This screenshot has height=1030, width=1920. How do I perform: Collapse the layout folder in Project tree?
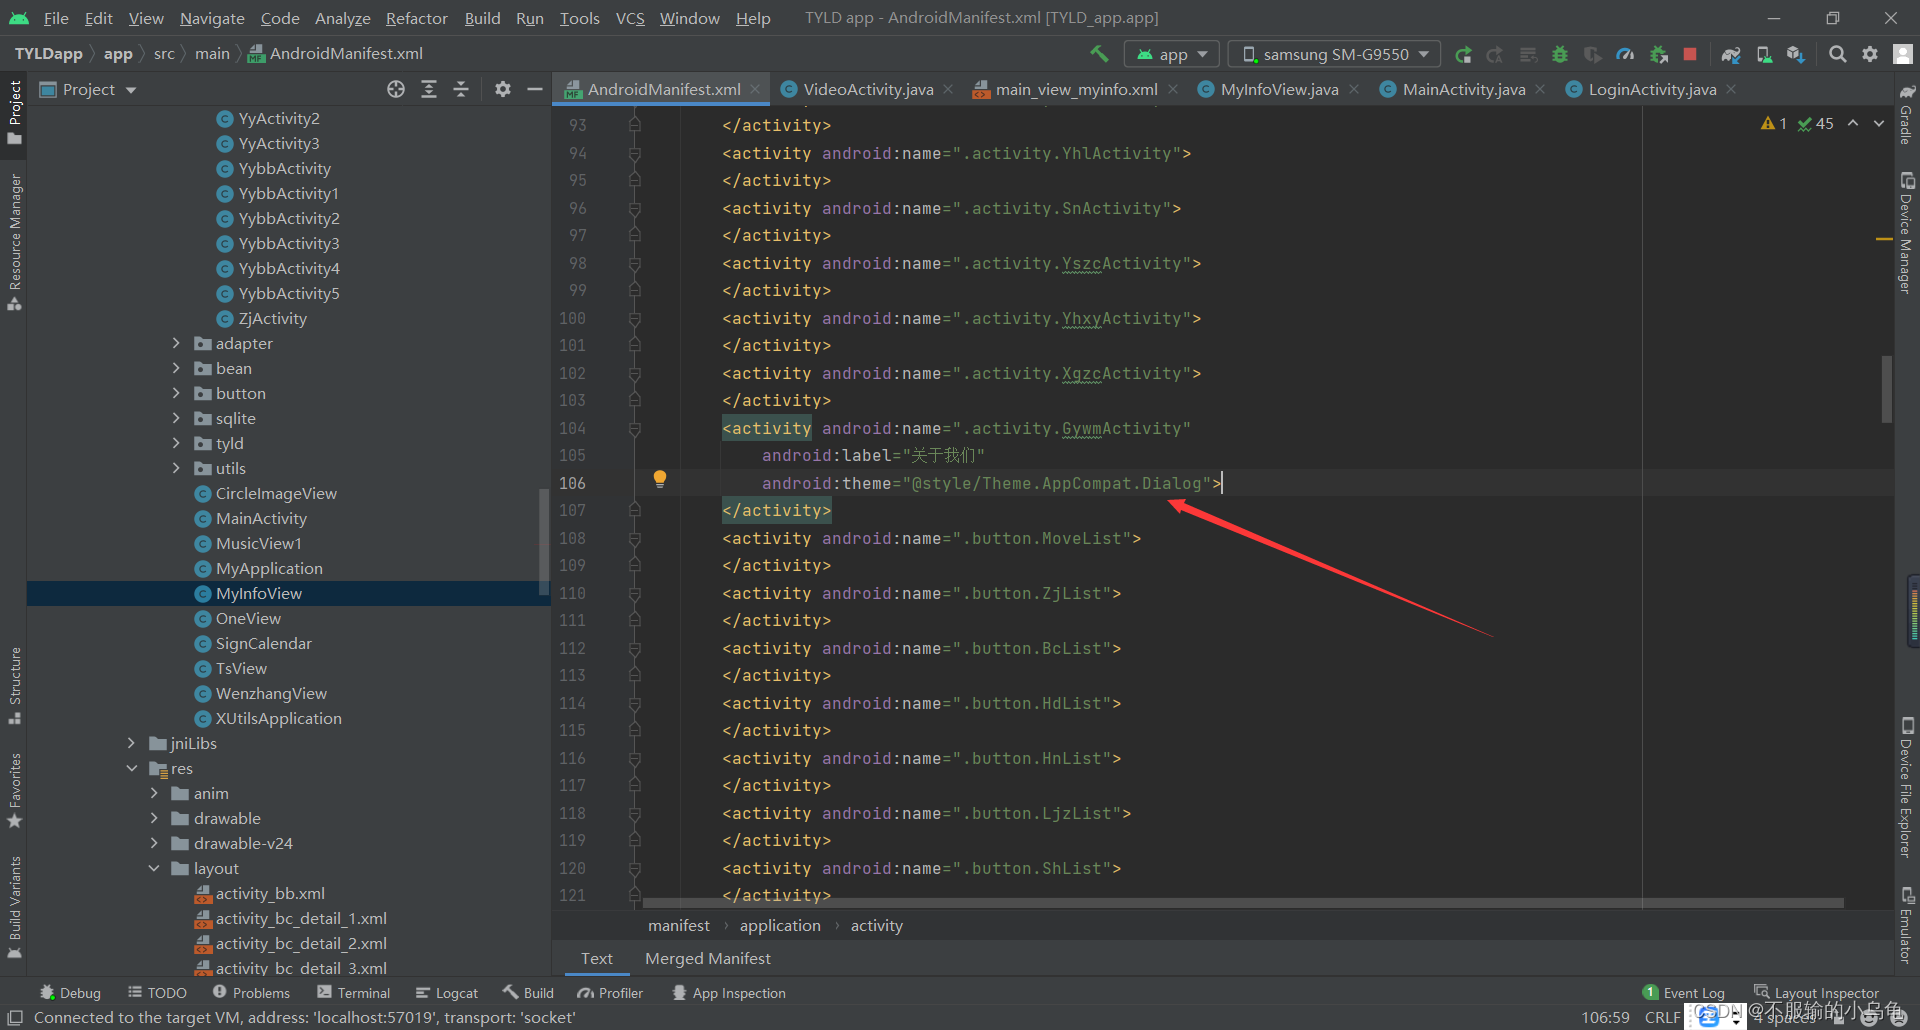click(x=153, y=868)
